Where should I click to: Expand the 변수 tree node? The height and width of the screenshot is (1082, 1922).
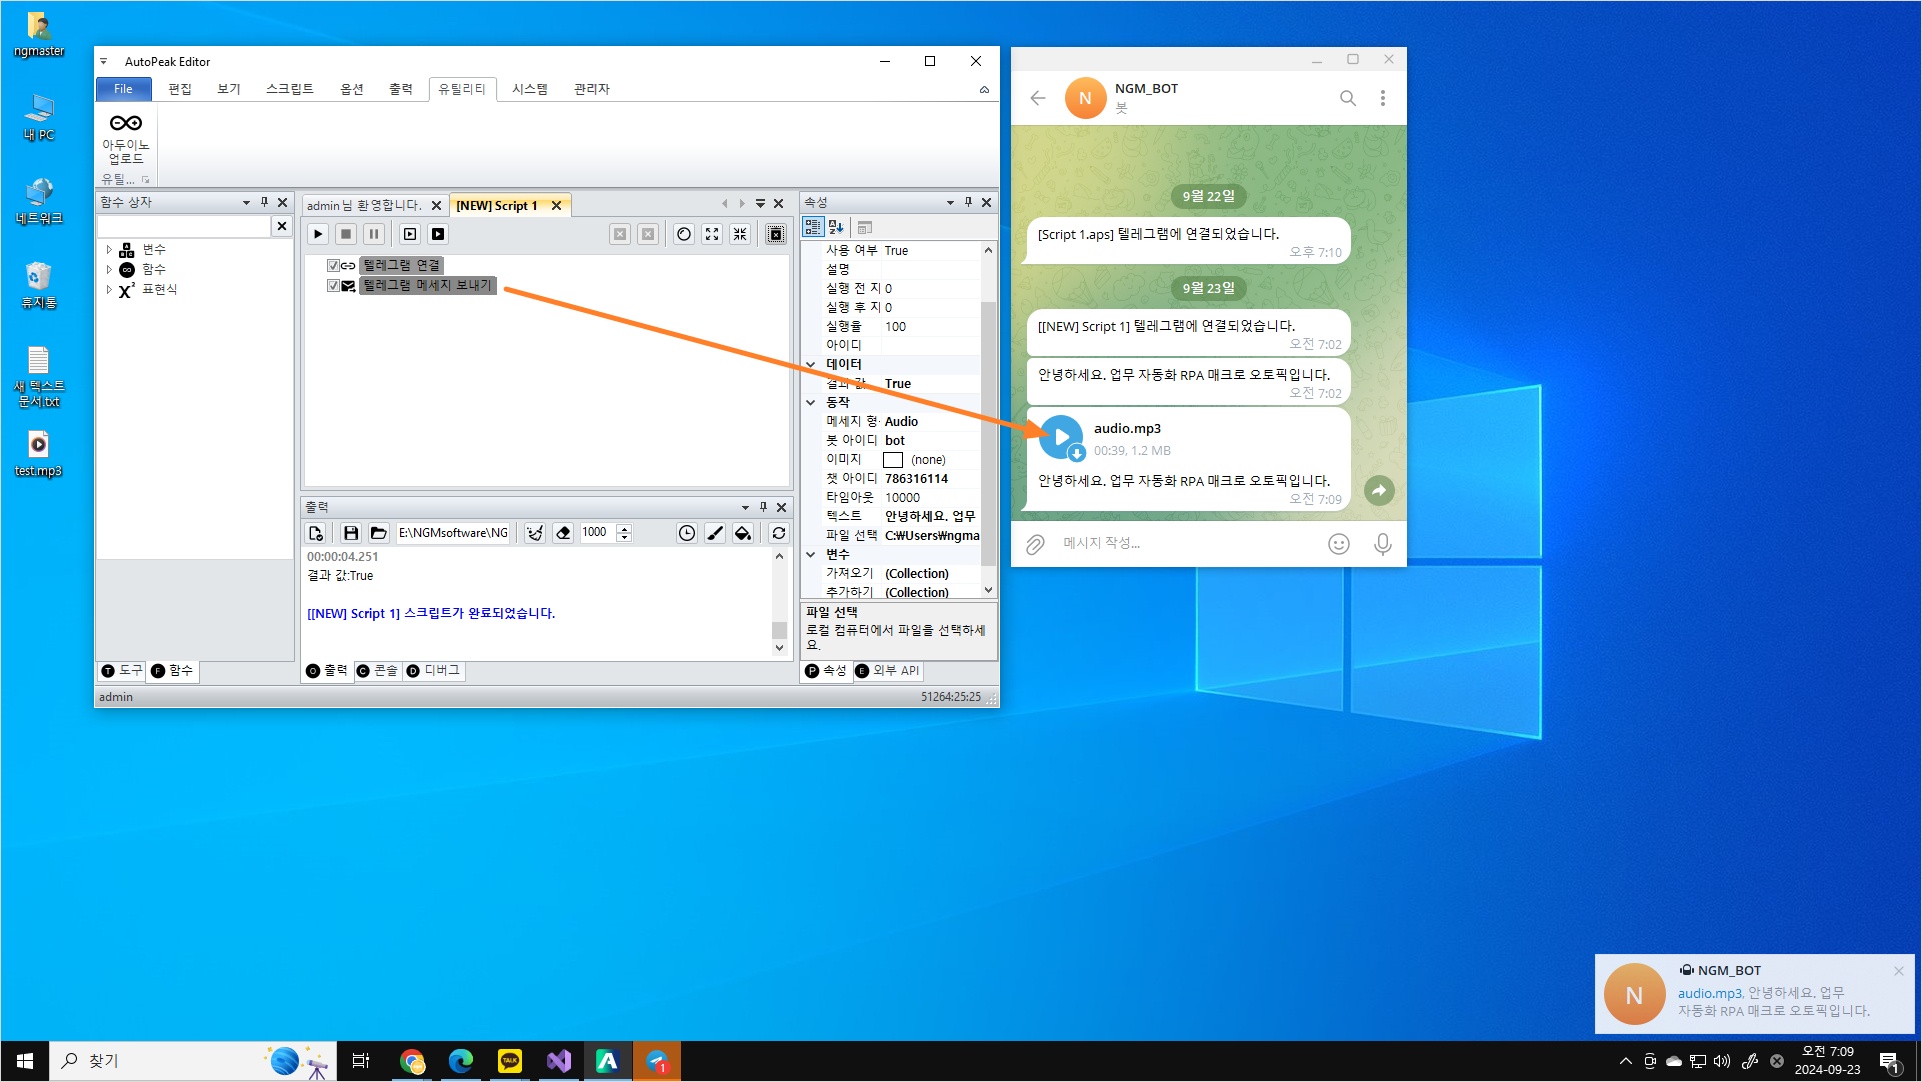click(x=109, y=249)
